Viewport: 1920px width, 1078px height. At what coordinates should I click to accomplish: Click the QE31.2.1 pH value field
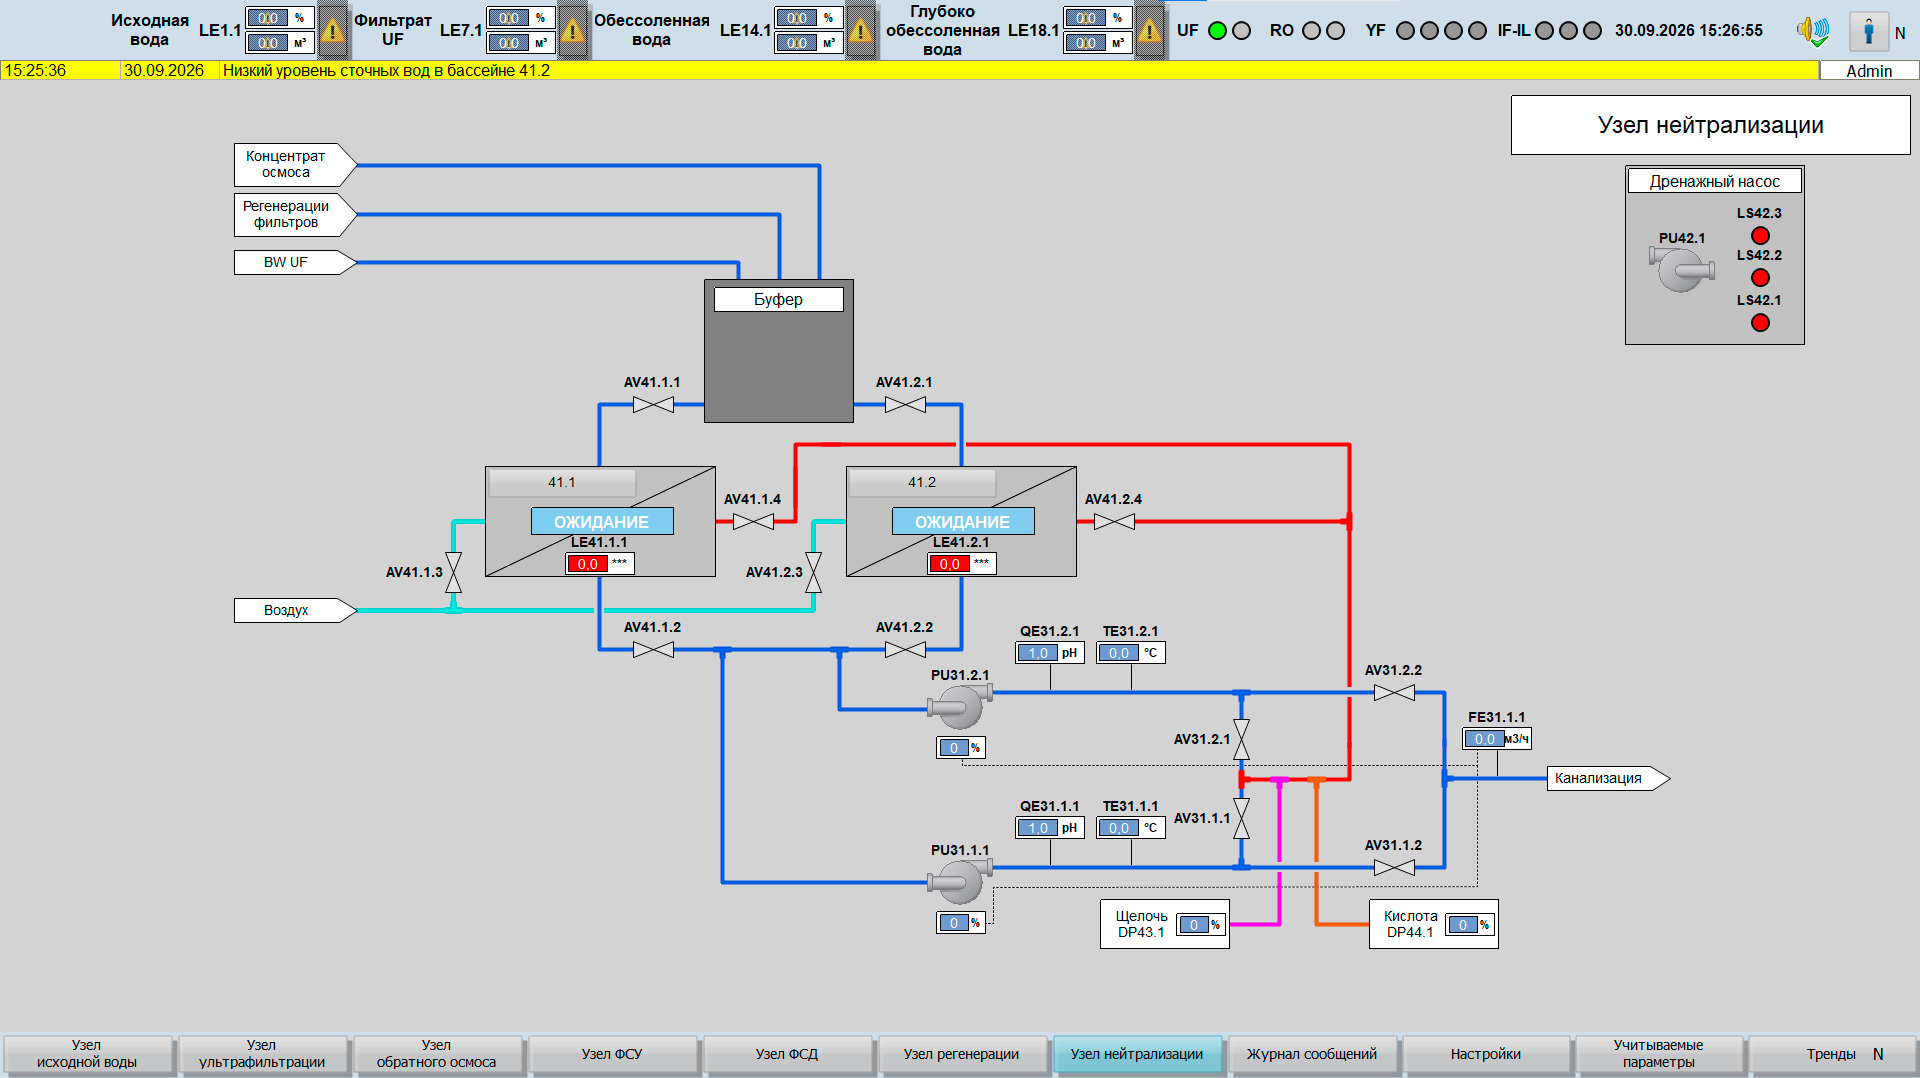click(x=1038, y=653)
